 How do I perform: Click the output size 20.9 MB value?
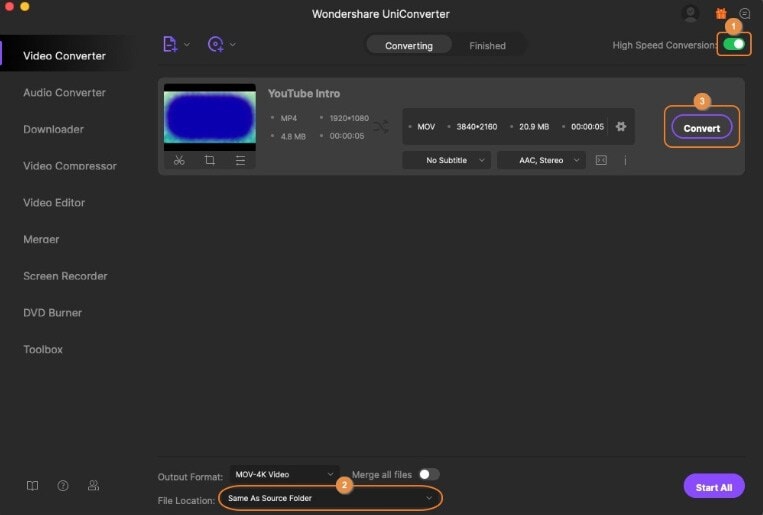point(534,127)
